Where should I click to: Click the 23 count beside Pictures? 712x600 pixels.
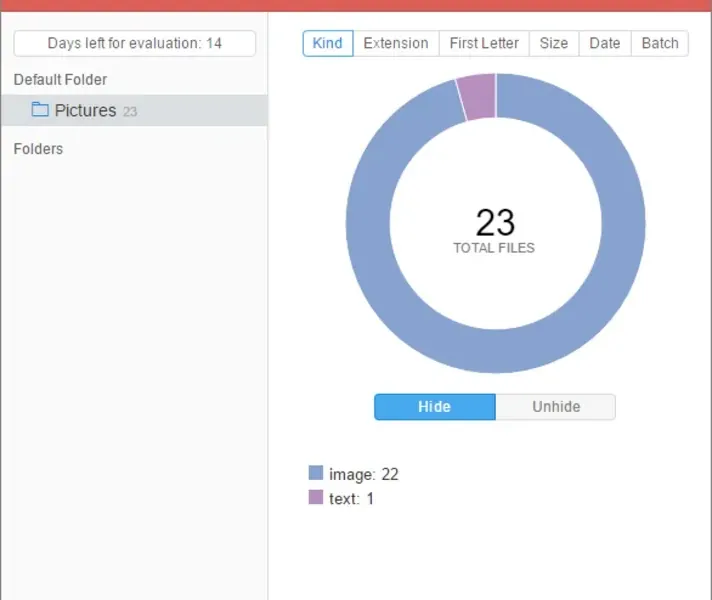[130, 112]
